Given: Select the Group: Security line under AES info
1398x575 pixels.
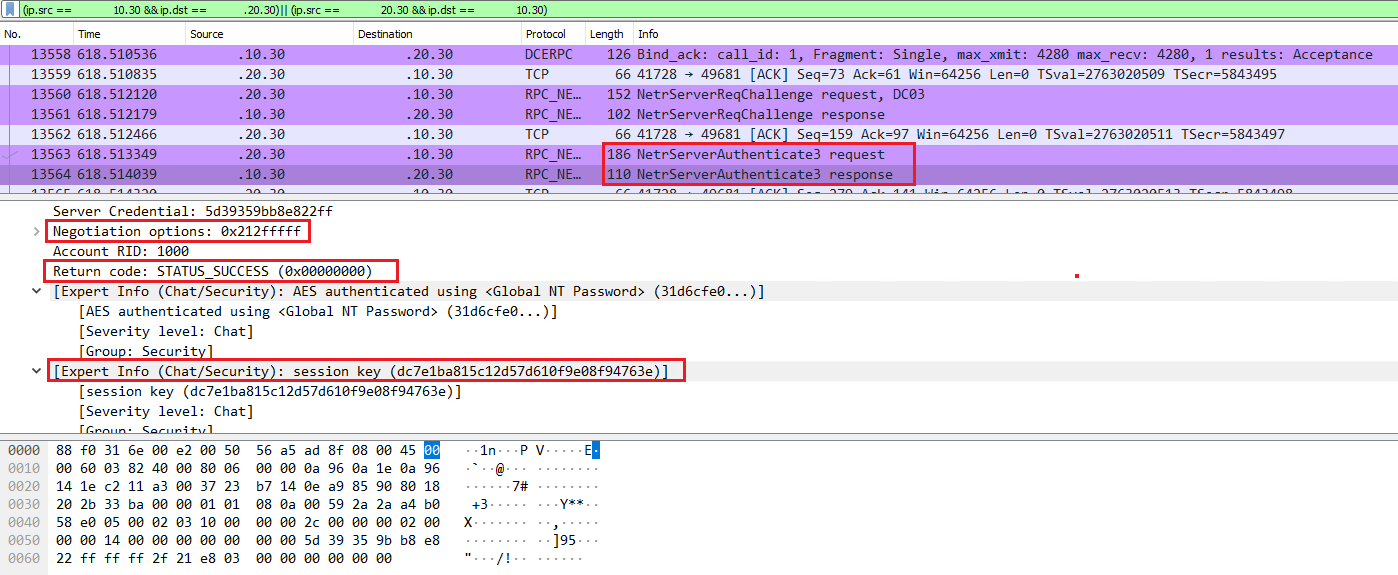Looking at the screenshot, I should [x=146, y=351].
